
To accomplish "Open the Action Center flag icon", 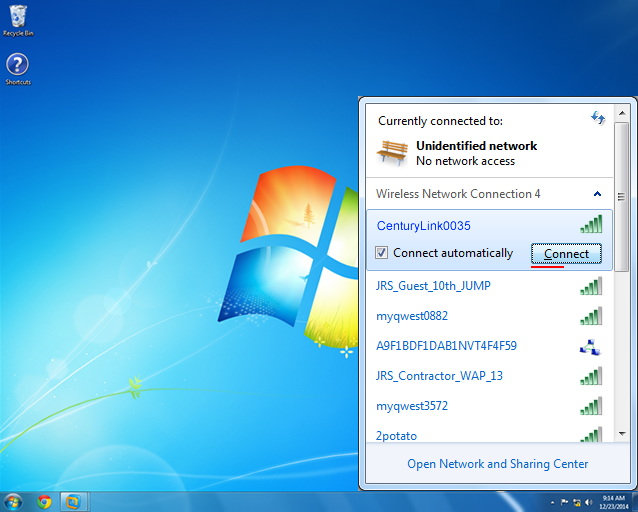I will coord(564,502).
